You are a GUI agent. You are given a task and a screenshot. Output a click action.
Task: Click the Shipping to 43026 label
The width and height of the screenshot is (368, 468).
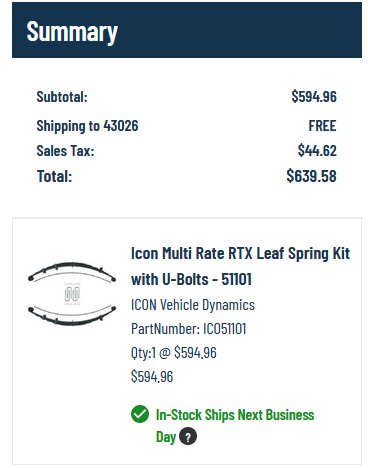(87, 126)
